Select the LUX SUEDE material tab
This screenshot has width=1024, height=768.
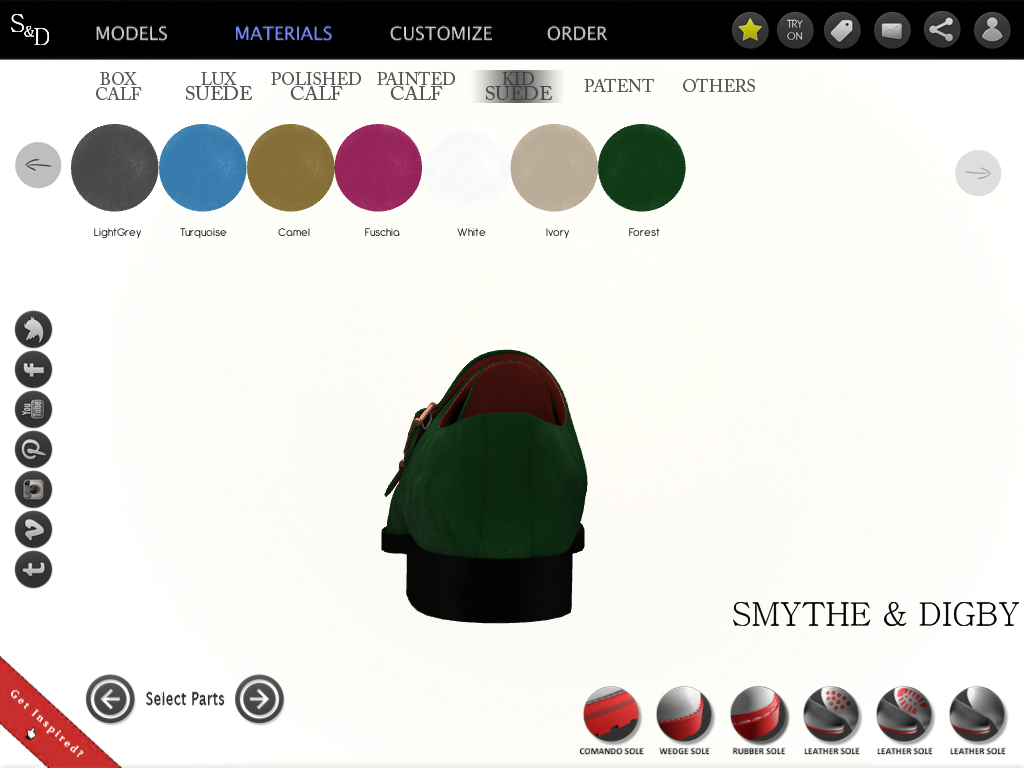218,86
